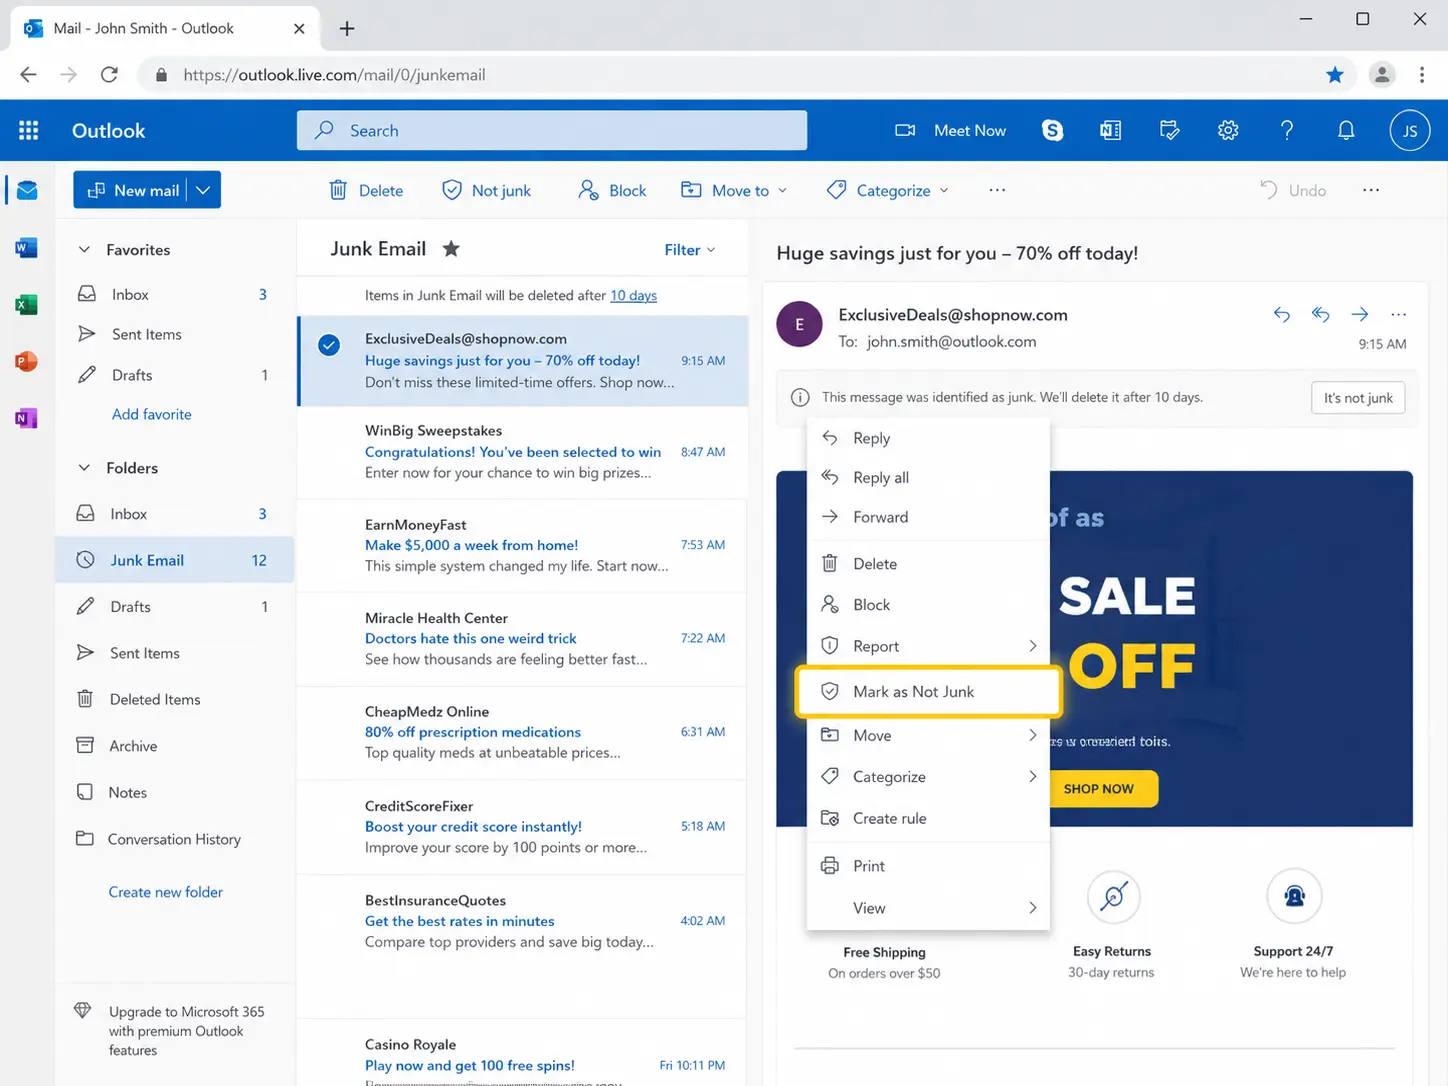Viewport: 1448px width, 1086px height.
Task: Open Move to dropdown
Action: pos(734,190)
